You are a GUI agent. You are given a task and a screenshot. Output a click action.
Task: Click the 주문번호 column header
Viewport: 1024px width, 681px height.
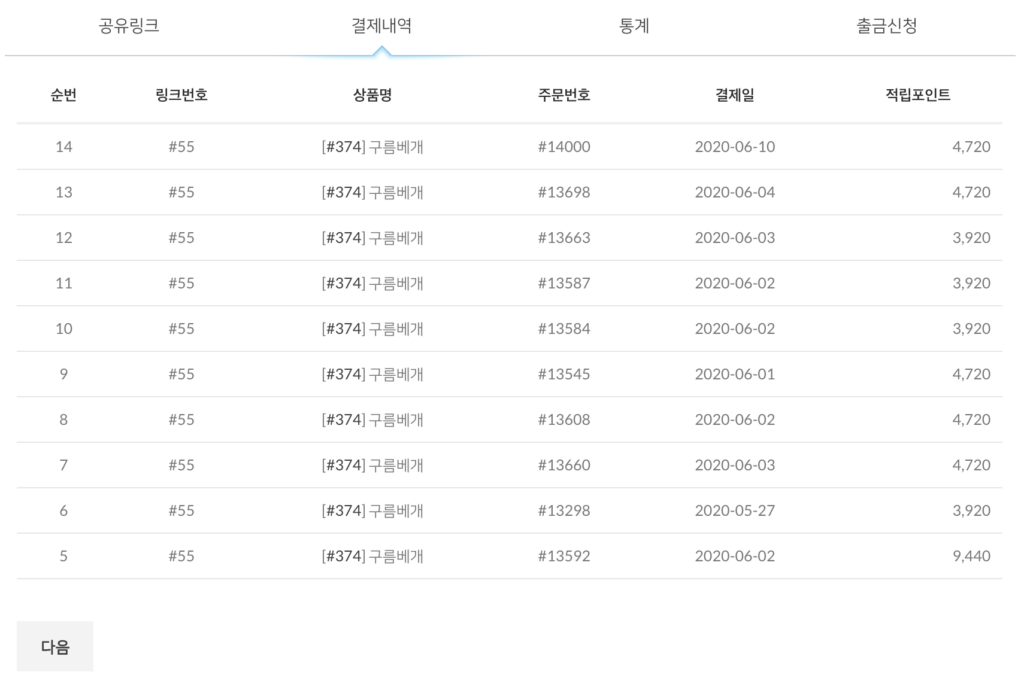point(564,95)
